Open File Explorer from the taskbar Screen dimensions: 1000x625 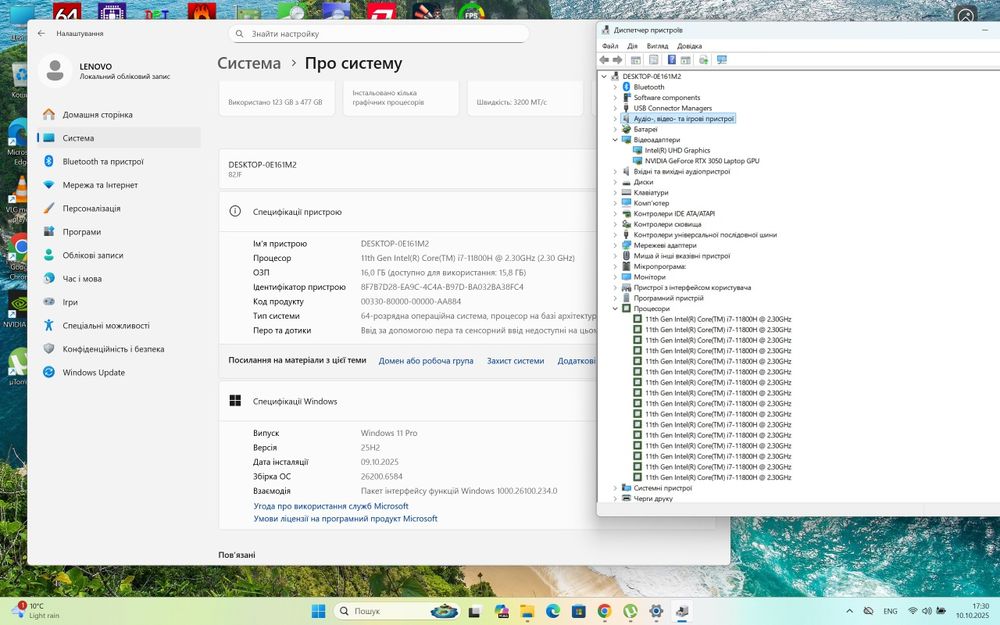point(527,611)
